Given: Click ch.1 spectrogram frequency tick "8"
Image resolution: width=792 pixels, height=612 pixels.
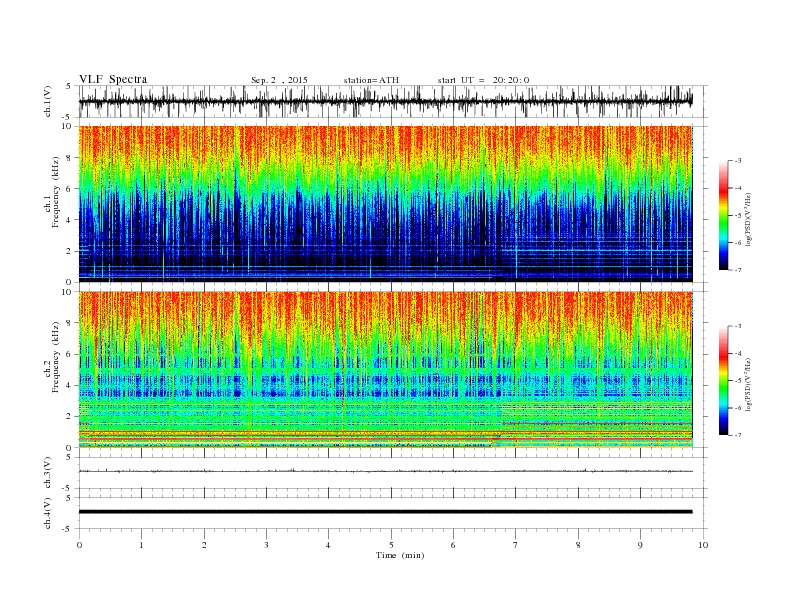Looking at the screenshot, I should coord(69,158).
